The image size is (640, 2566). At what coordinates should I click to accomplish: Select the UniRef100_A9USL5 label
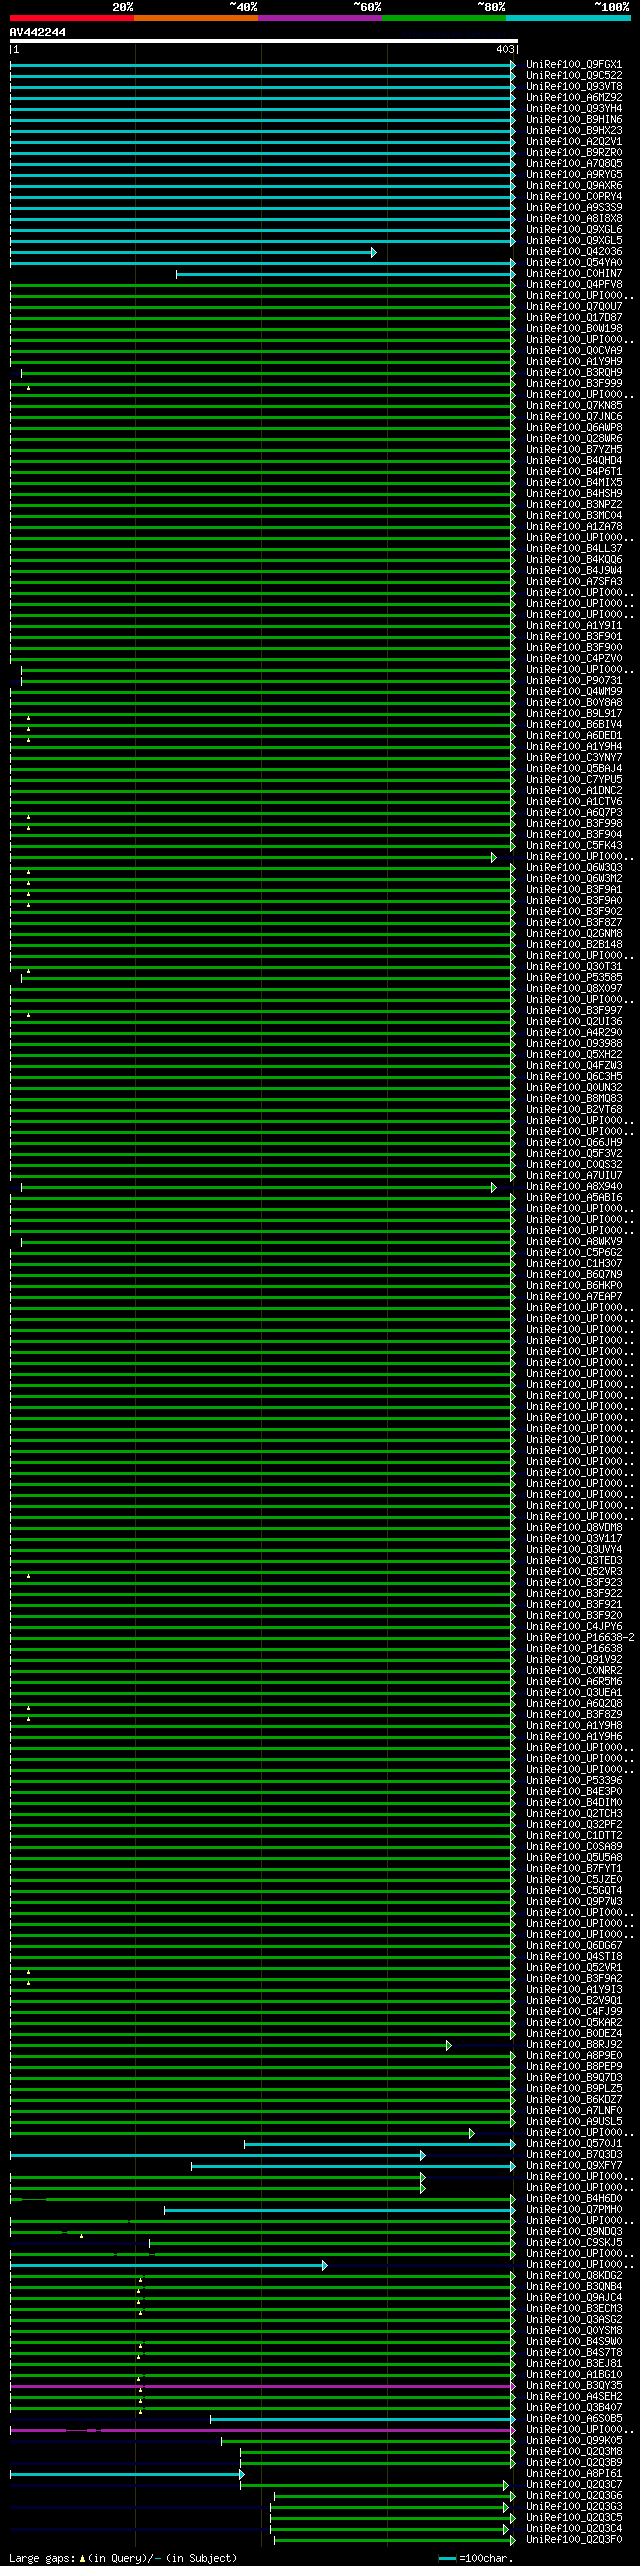574,2122
